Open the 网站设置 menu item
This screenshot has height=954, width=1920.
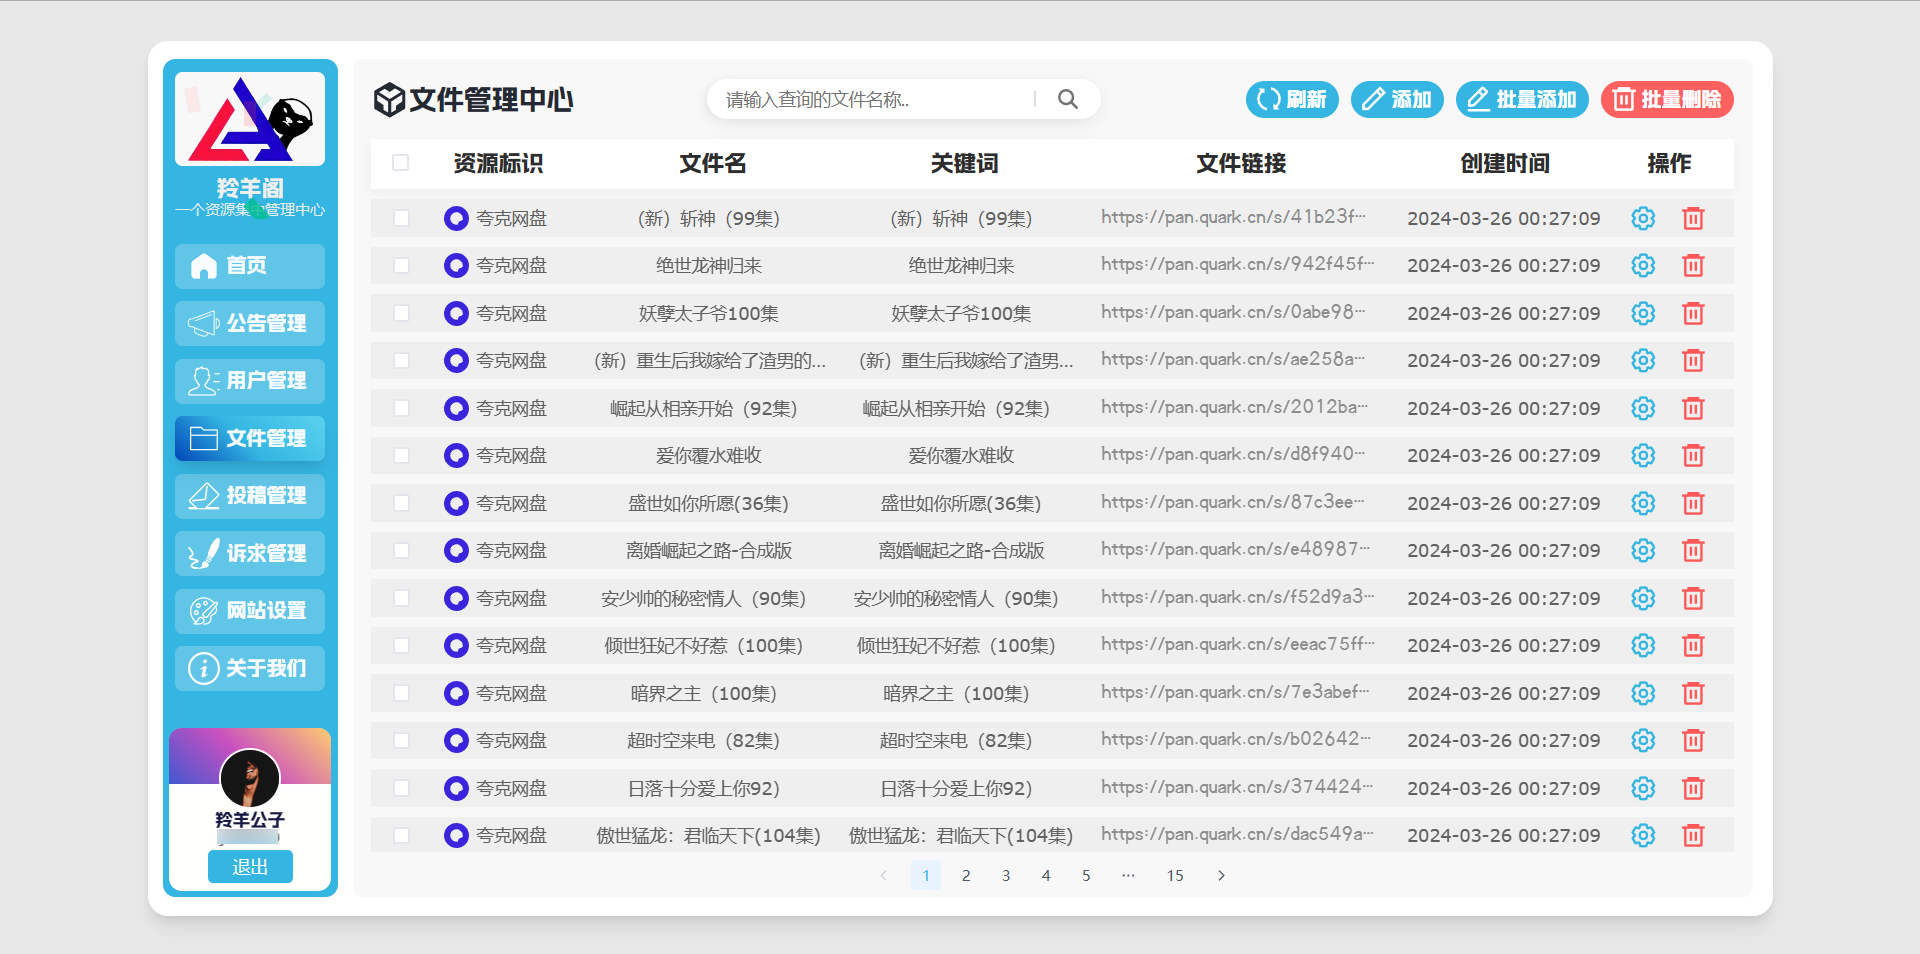coord(249,611)
